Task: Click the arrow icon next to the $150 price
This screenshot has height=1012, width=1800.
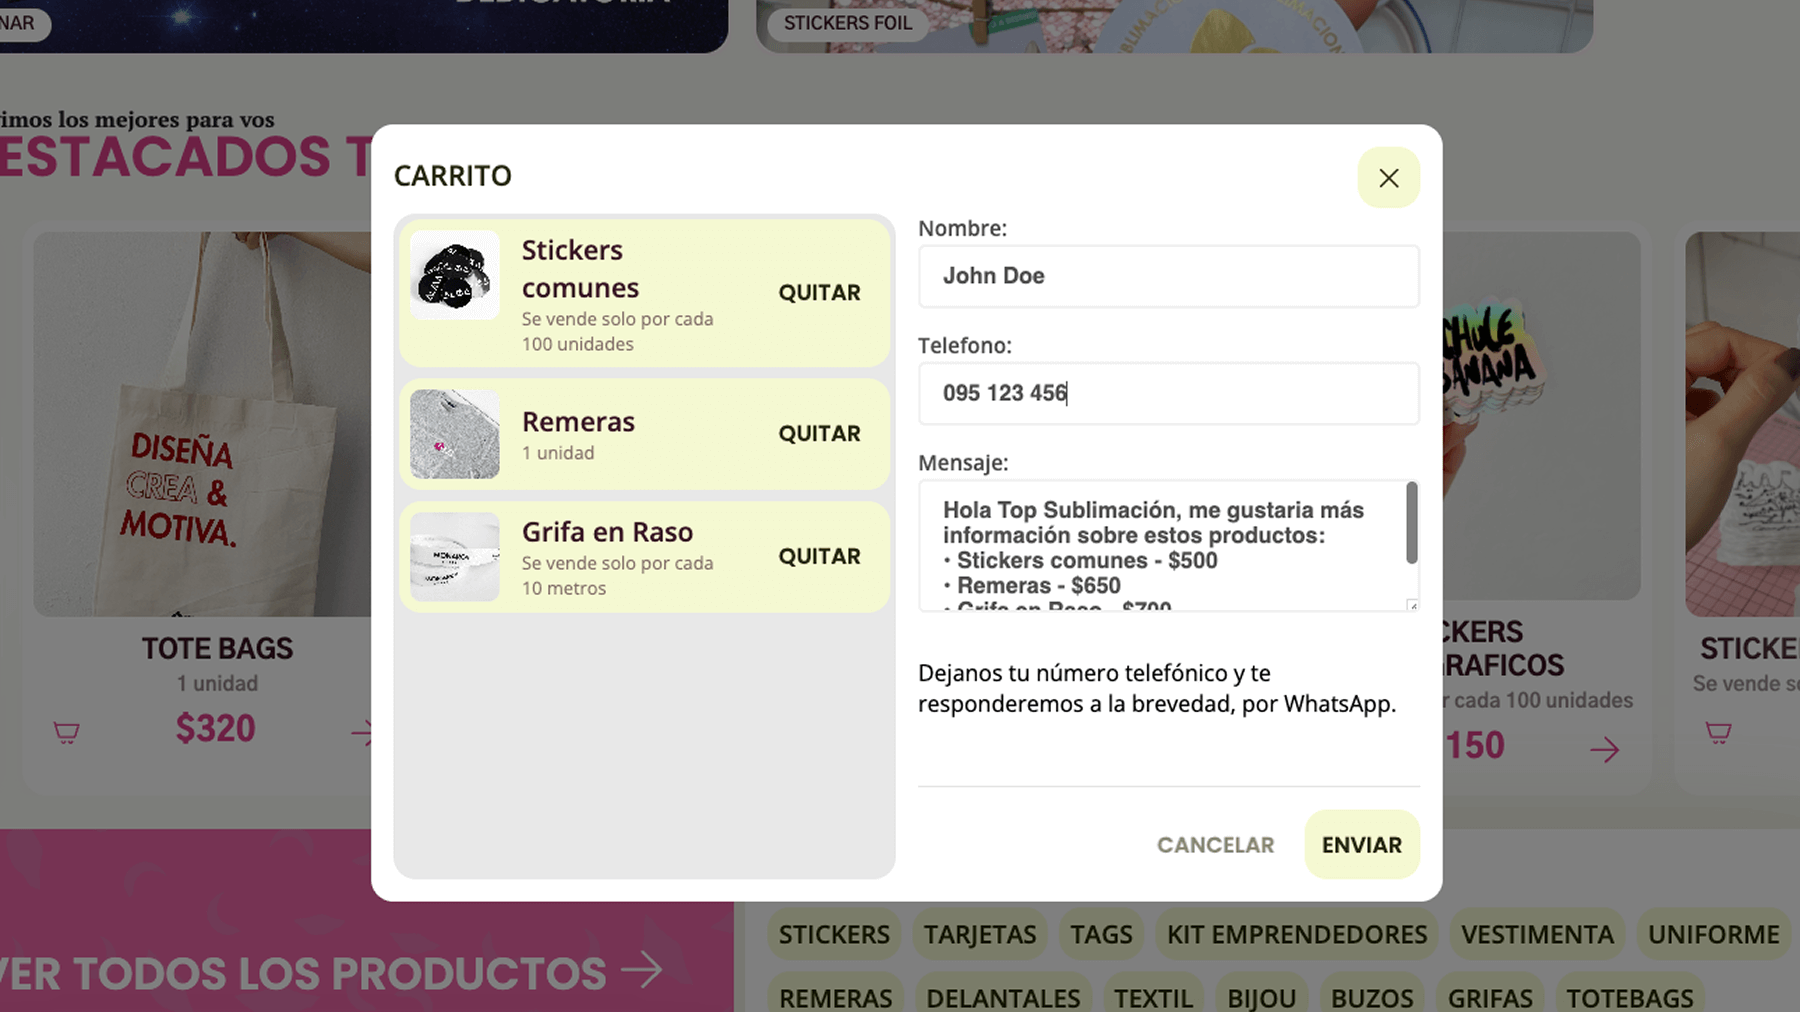Action: (1604, 749)
